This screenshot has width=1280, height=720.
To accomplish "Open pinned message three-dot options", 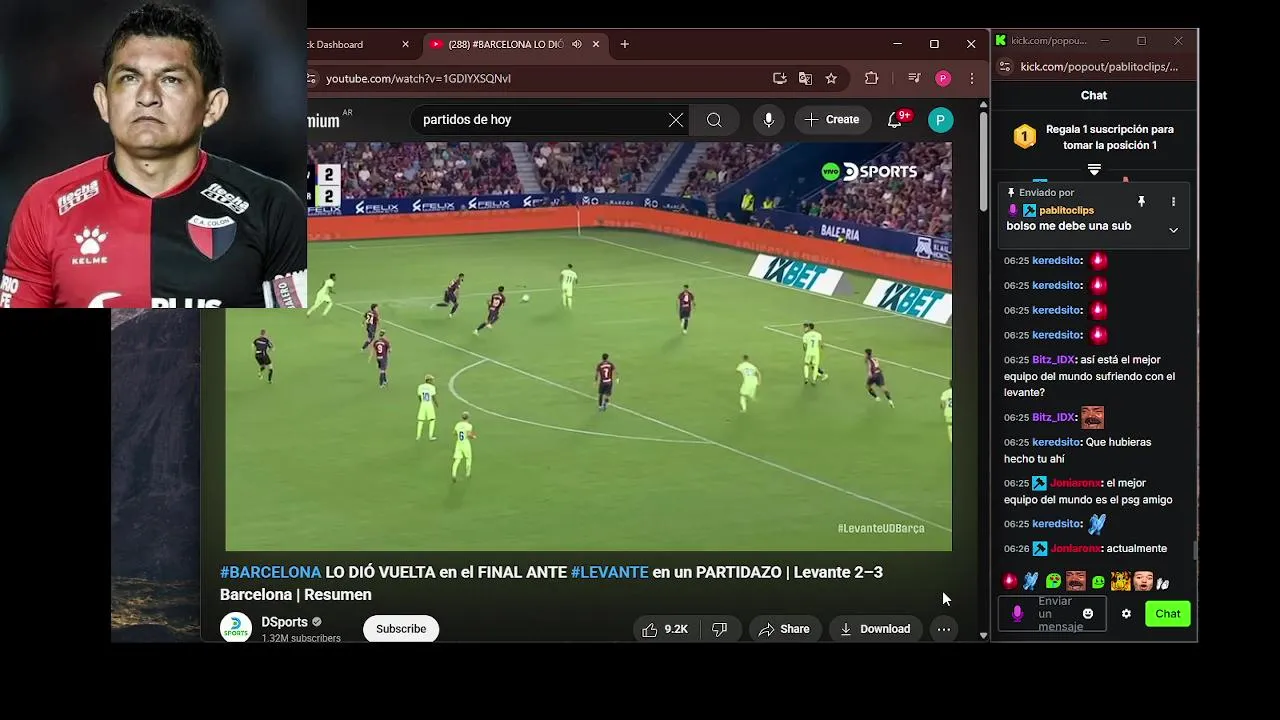I will click(1173, 202).
